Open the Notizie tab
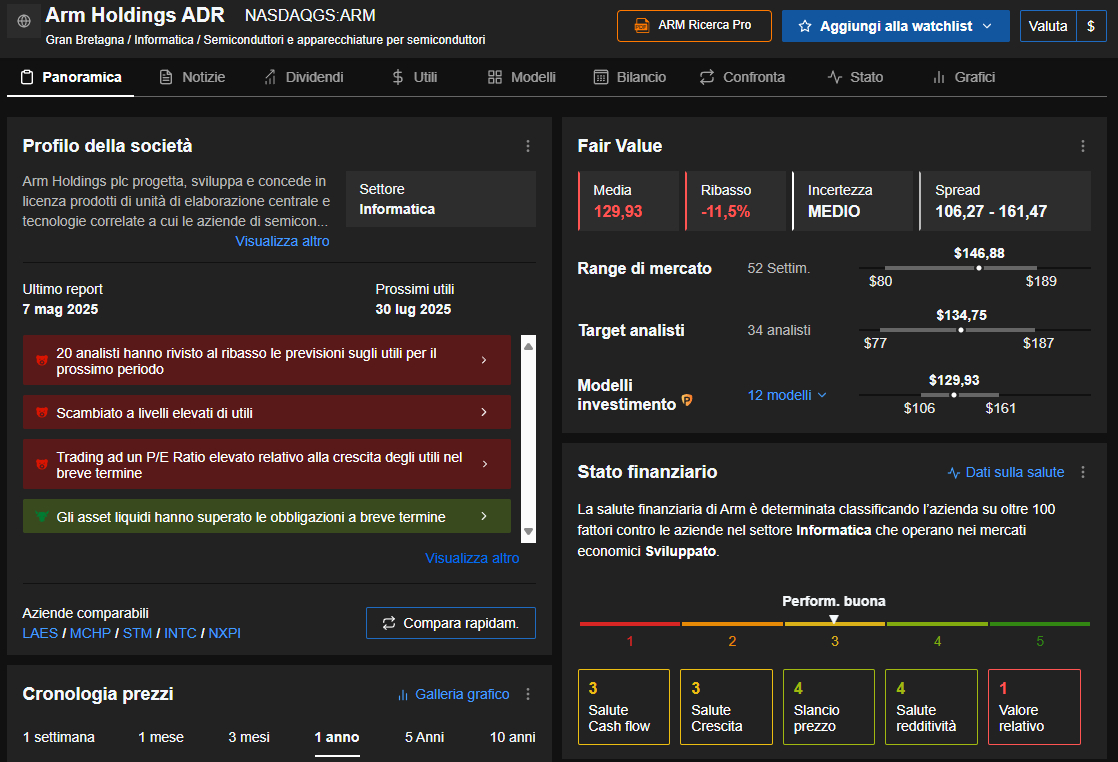The image size is (1118, 762). [x=193, y=78]
